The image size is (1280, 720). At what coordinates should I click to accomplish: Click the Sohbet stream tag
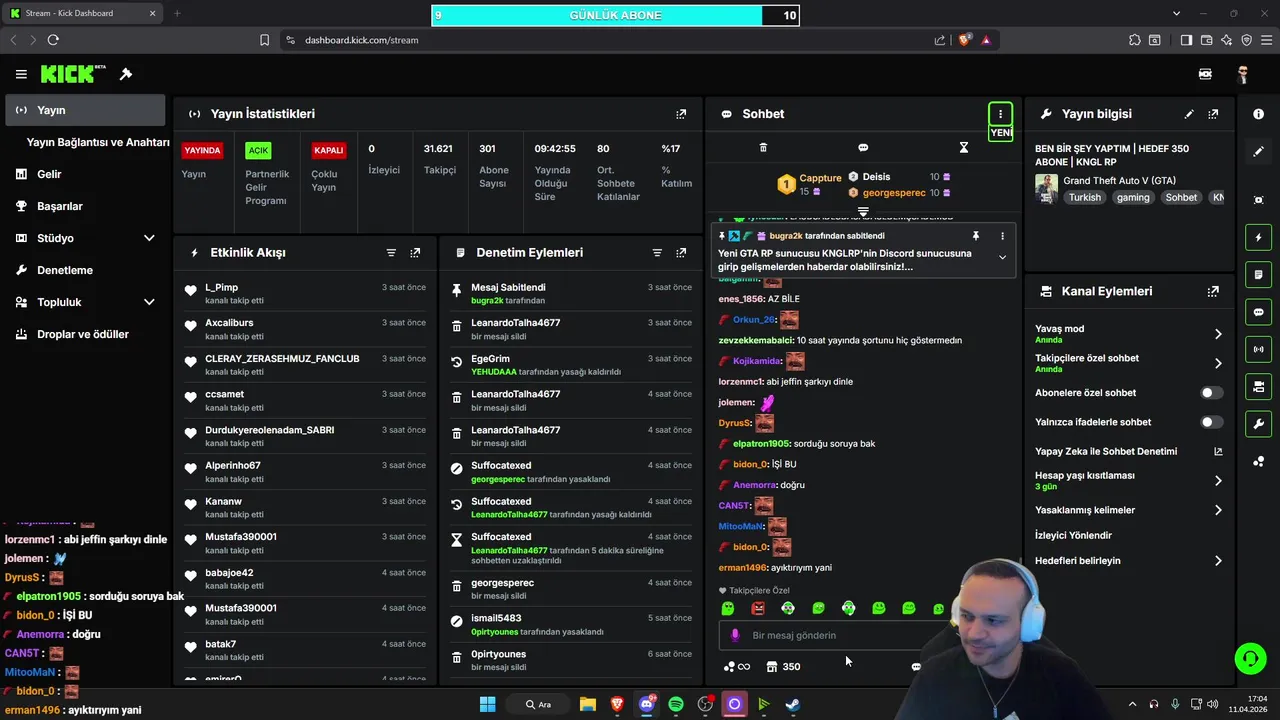[x=1181, y=197]
